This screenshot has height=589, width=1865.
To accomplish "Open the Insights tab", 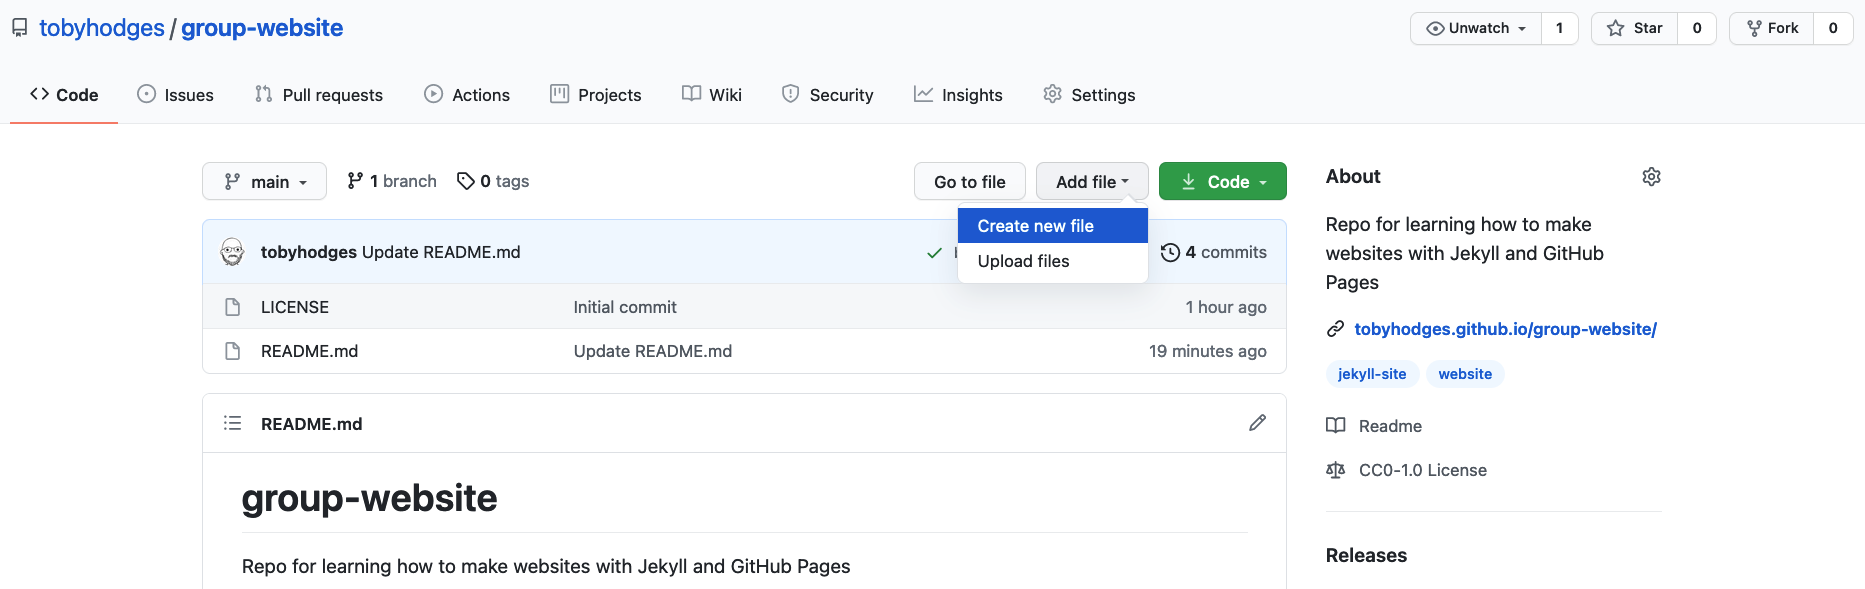I will 958,95.
